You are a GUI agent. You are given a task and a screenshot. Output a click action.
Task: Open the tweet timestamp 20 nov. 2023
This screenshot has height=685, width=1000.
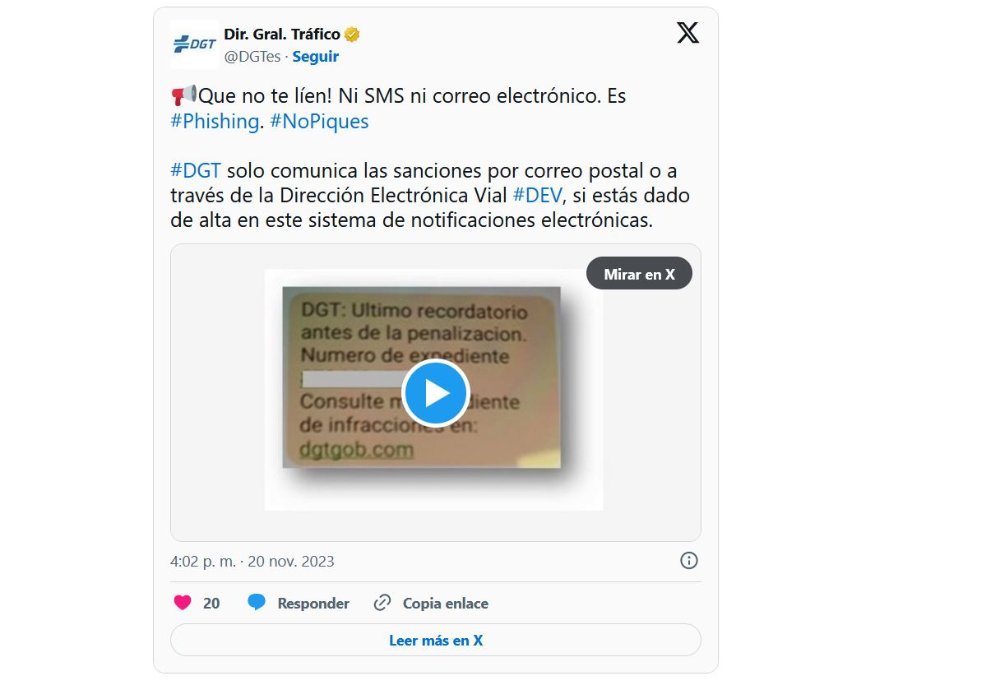[x=291, y=561]
